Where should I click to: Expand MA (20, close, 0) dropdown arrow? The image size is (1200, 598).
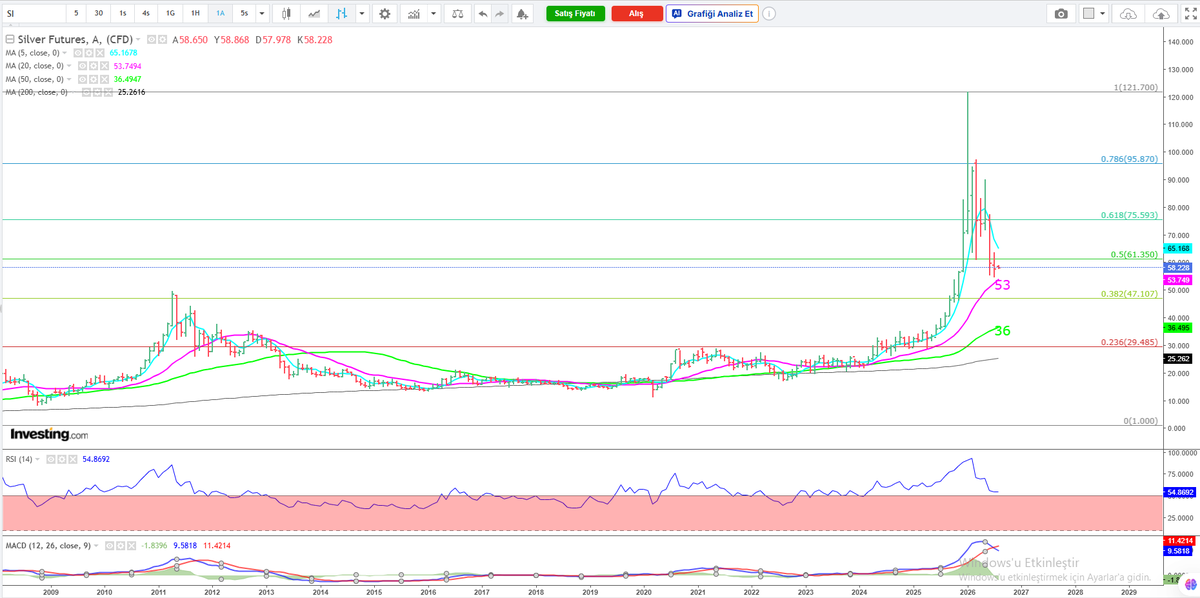69,66
